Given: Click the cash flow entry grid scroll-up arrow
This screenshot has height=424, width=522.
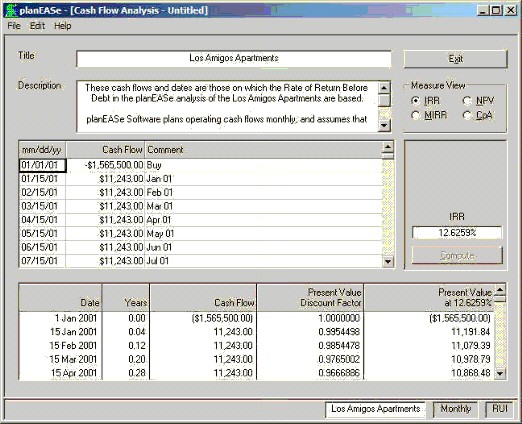Looking at the screenshot, I should coord(388,147).
